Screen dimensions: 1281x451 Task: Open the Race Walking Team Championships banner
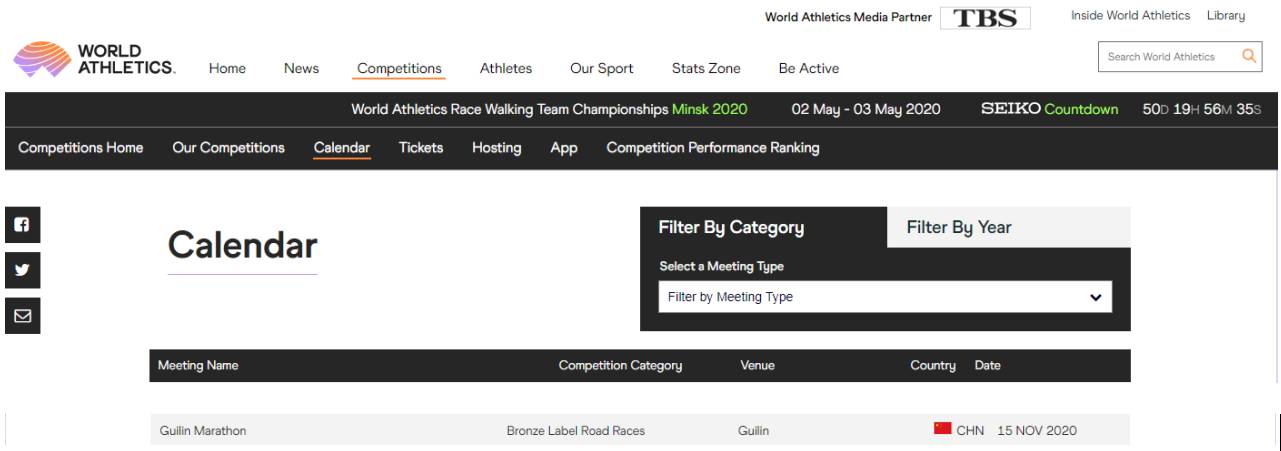point(549,109)
